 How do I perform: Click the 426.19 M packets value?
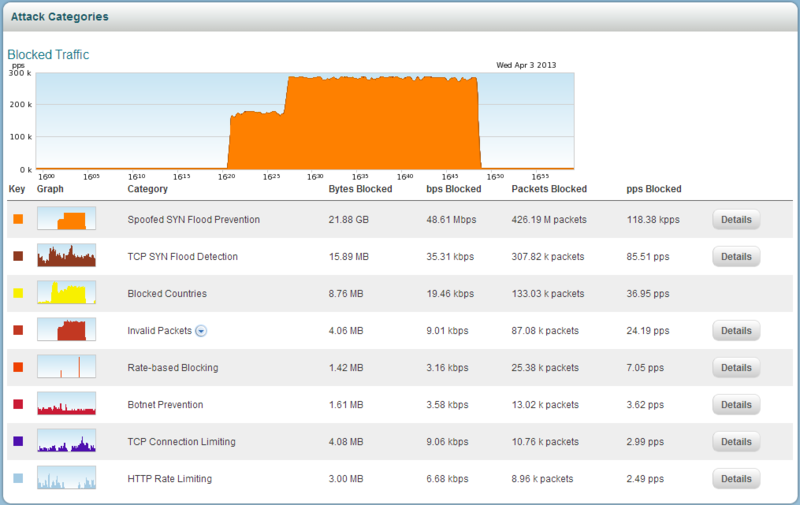point(549,220)
